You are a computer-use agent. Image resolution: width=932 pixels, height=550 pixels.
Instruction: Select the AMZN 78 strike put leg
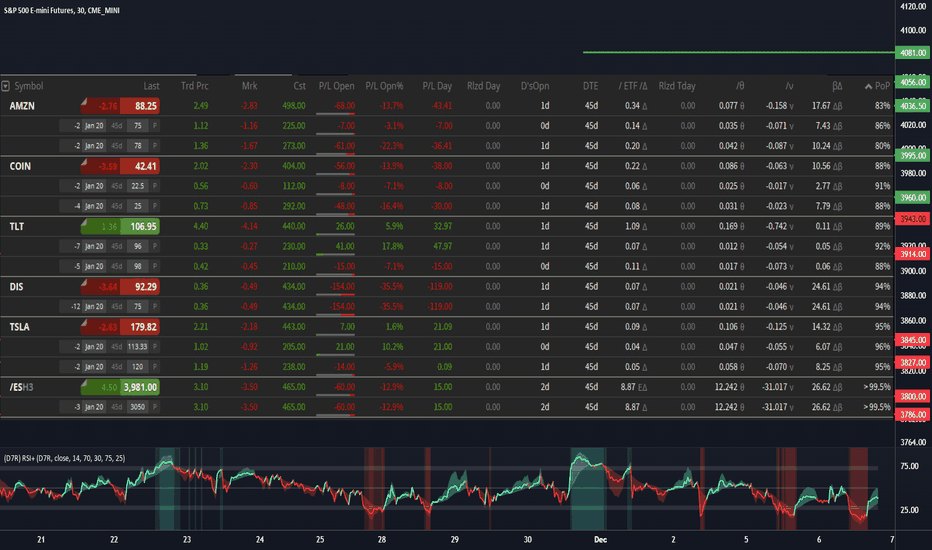point(109,146)
